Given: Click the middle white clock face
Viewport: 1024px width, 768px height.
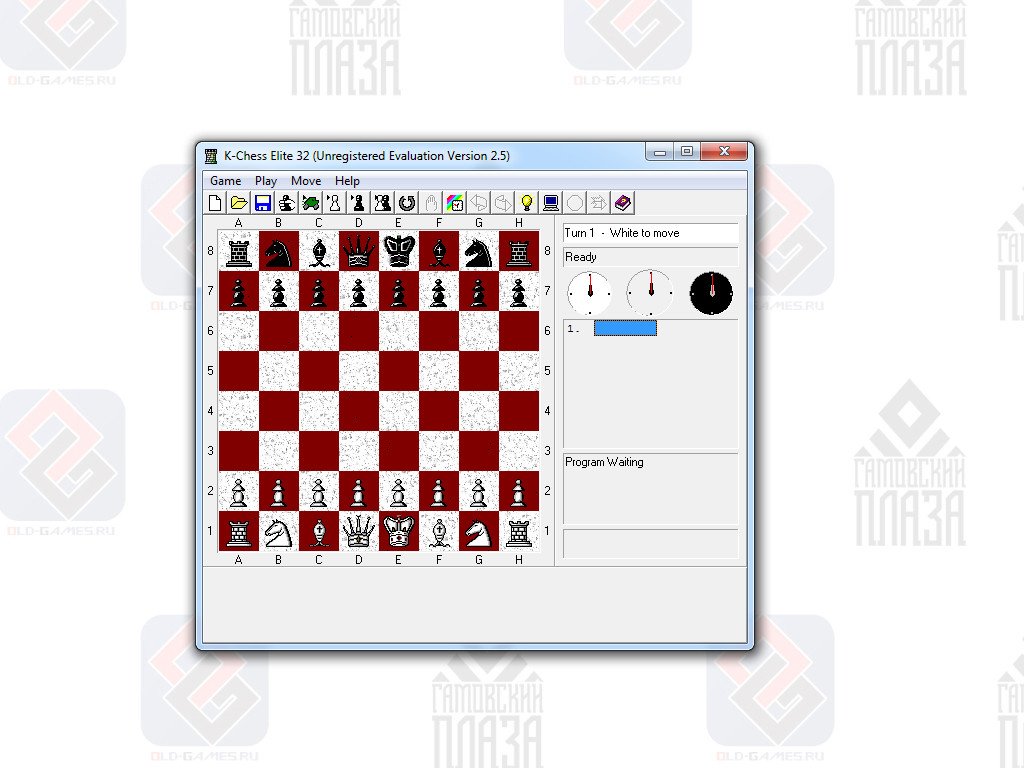Looking at the screenshot, I should pyautogui.click(x=650, y=293).
